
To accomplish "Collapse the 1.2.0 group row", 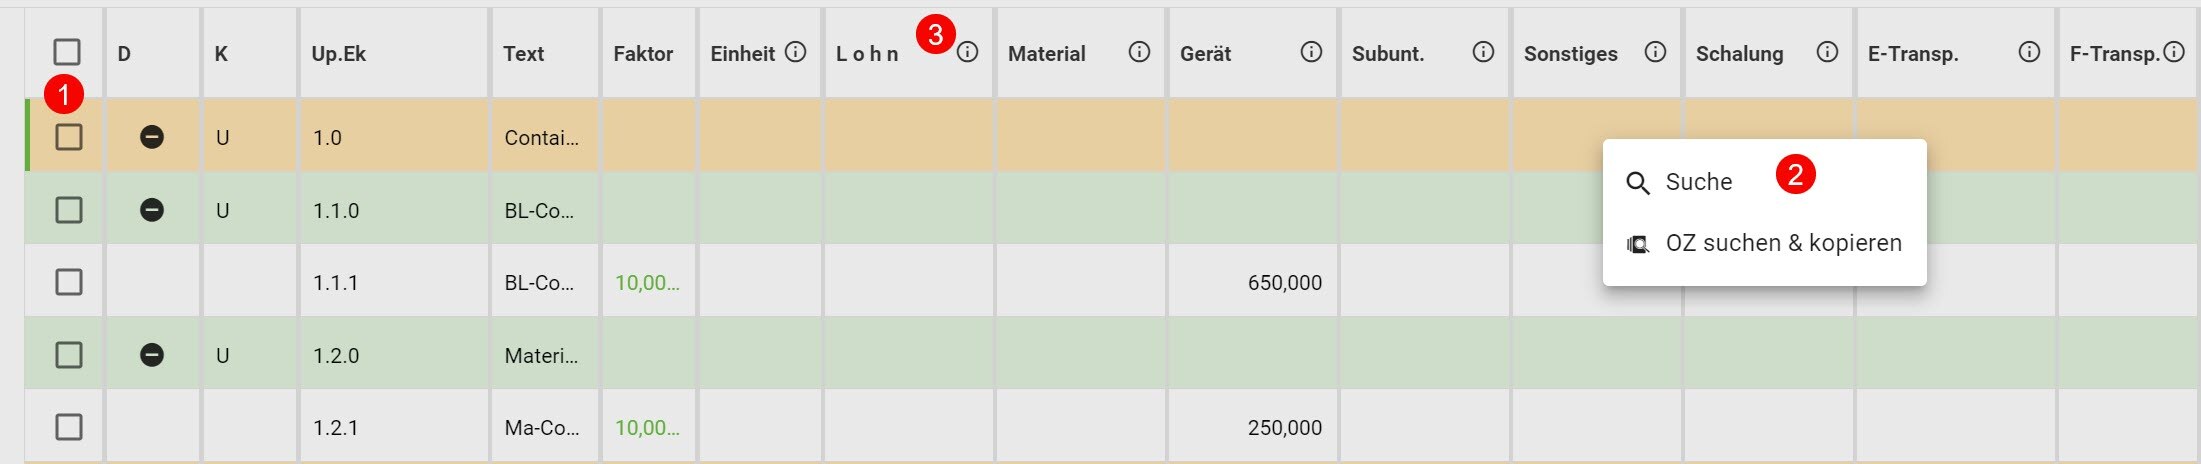I will 152,355.
